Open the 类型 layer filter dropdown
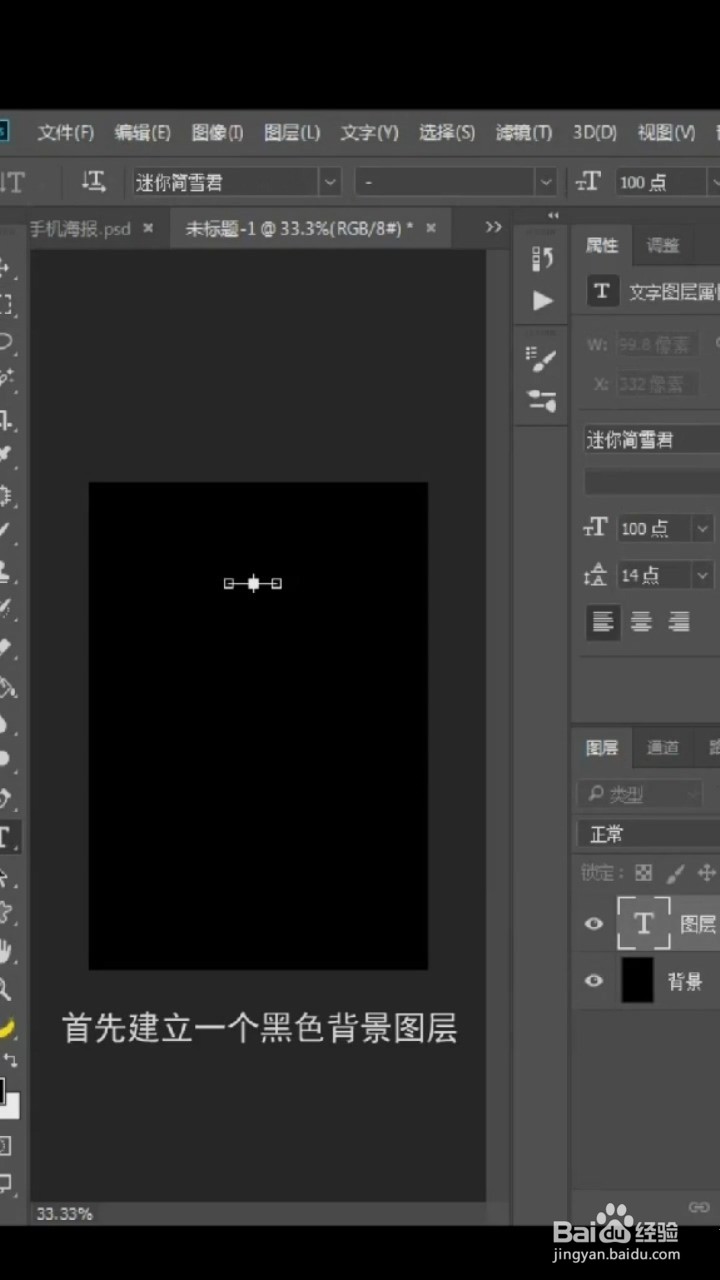720x1280 pixels. [x=640, y=795]
